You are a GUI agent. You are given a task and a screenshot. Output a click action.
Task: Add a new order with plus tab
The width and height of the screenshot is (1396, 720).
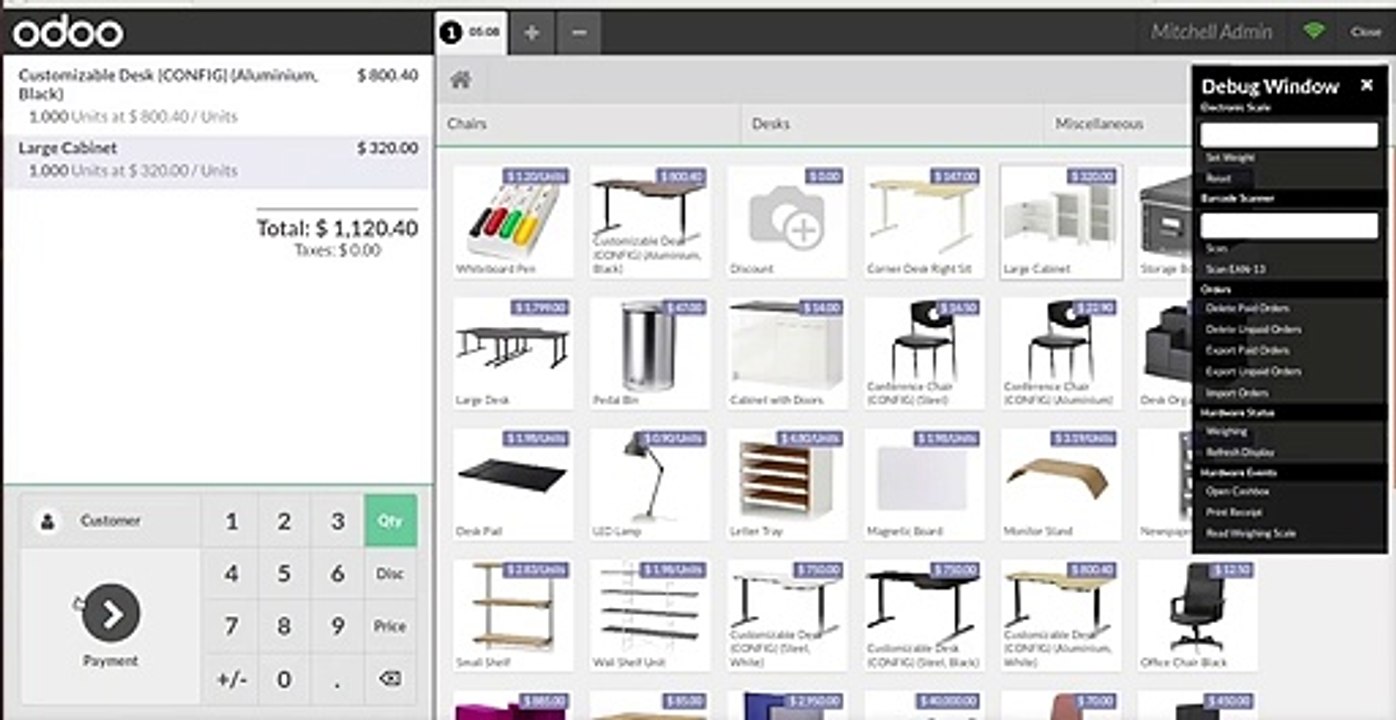pyautogui.click(x=532, y=32)
